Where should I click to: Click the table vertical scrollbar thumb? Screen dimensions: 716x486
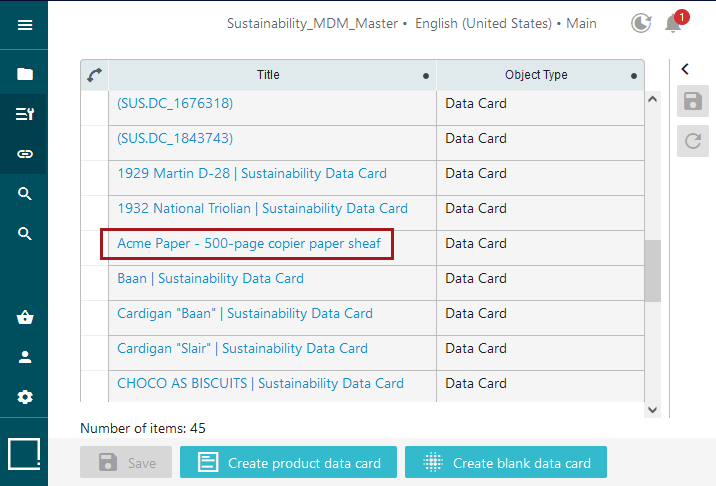coord(653,271)
